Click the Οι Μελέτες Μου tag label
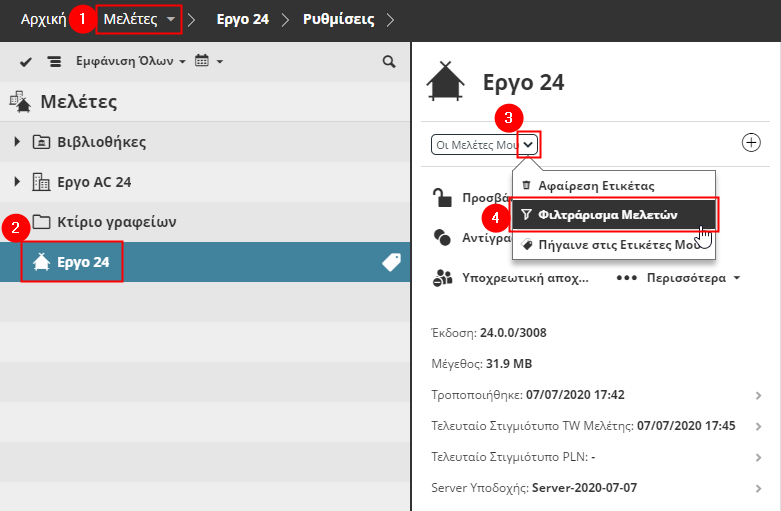 [476, 145]
